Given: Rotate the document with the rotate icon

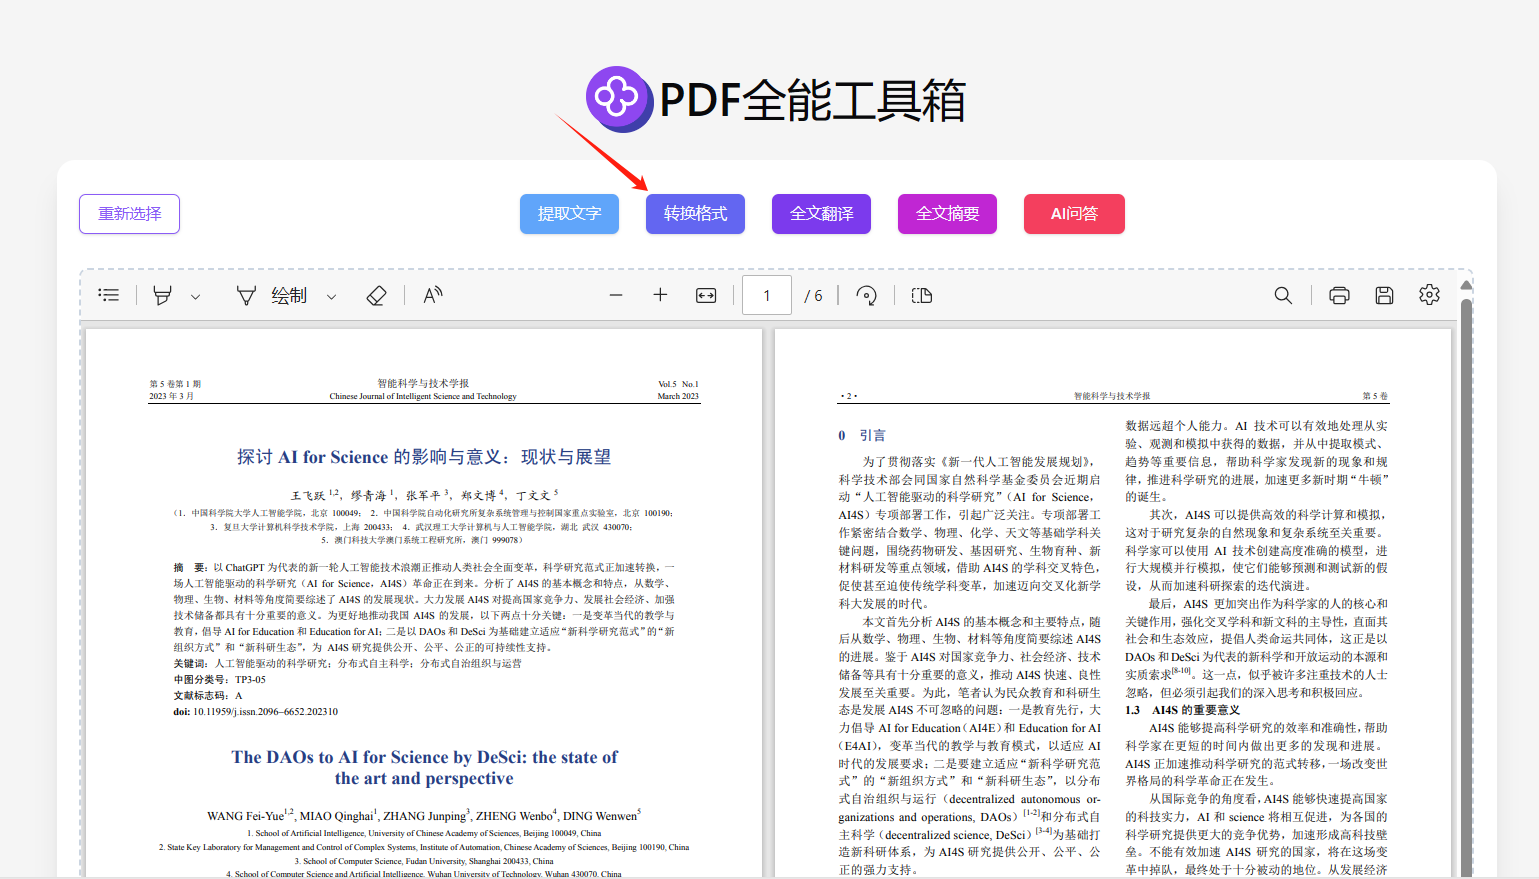Looking at the screenshot, I should pyautogui.click(x=867, y=295).
